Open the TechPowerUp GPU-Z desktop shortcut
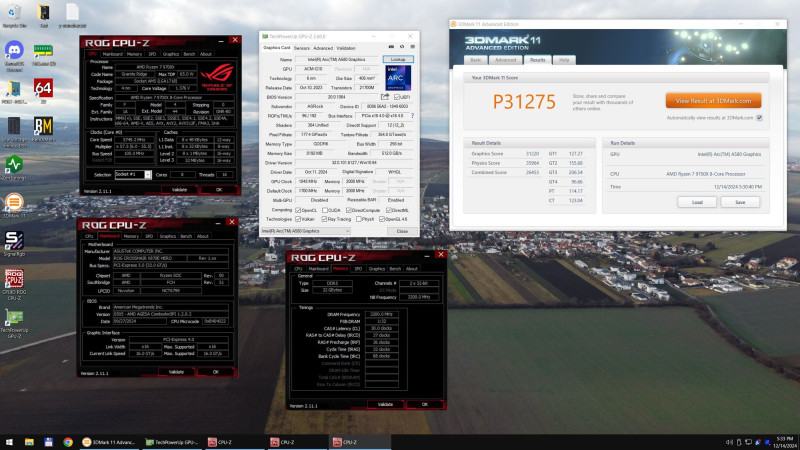 coord(14,323)
